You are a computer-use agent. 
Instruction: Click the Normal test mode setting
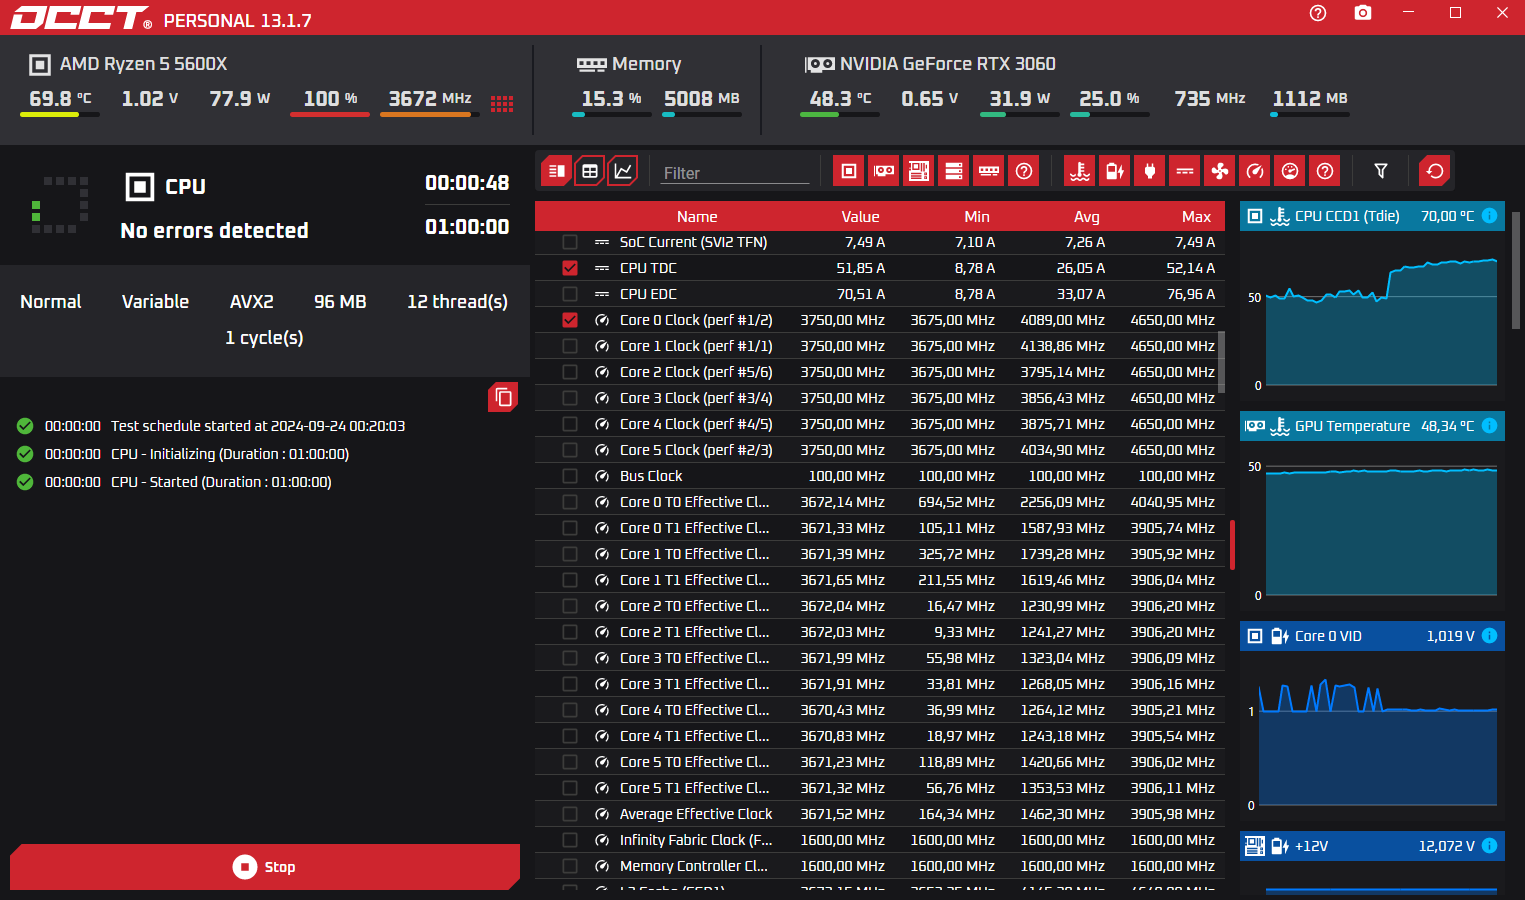pos(51,302)
